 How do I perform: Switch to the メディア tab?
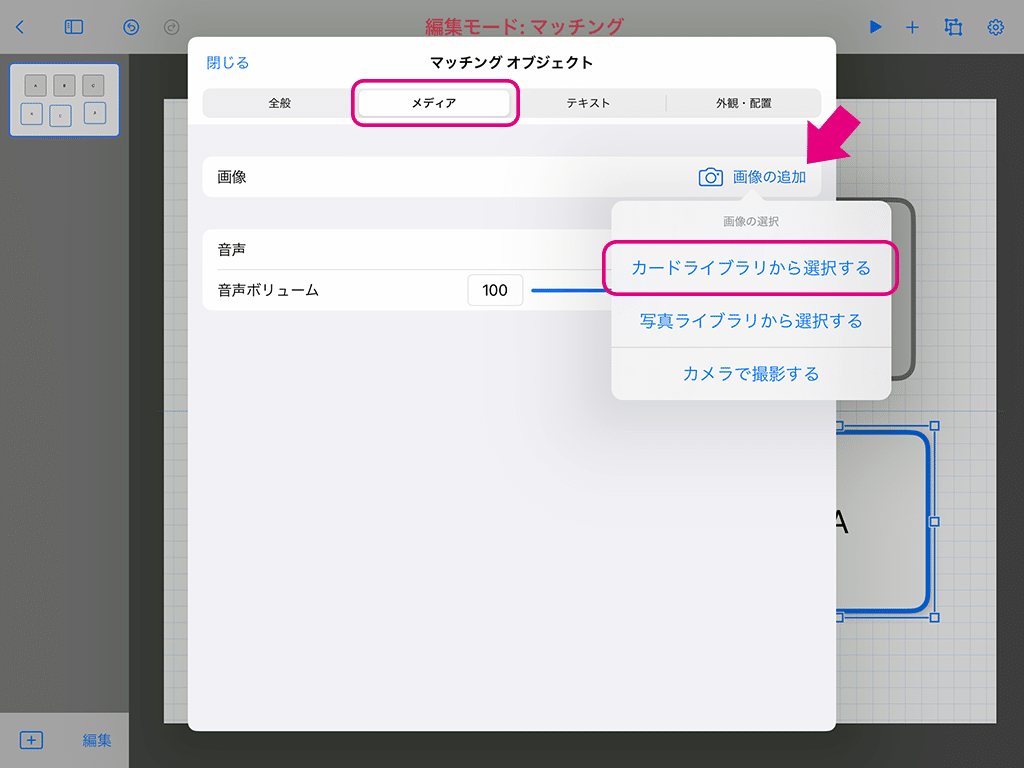click(x=434, y=103)
